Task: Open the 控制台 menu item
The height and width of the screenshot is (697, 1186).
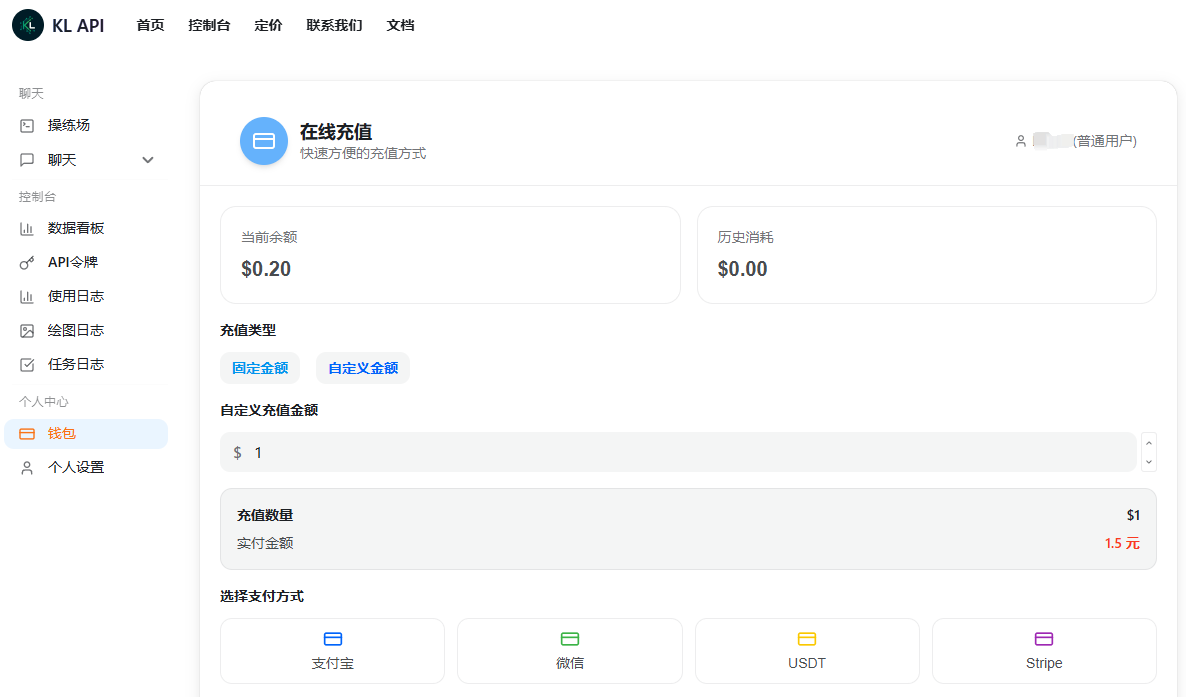Action: pos(209,25)
